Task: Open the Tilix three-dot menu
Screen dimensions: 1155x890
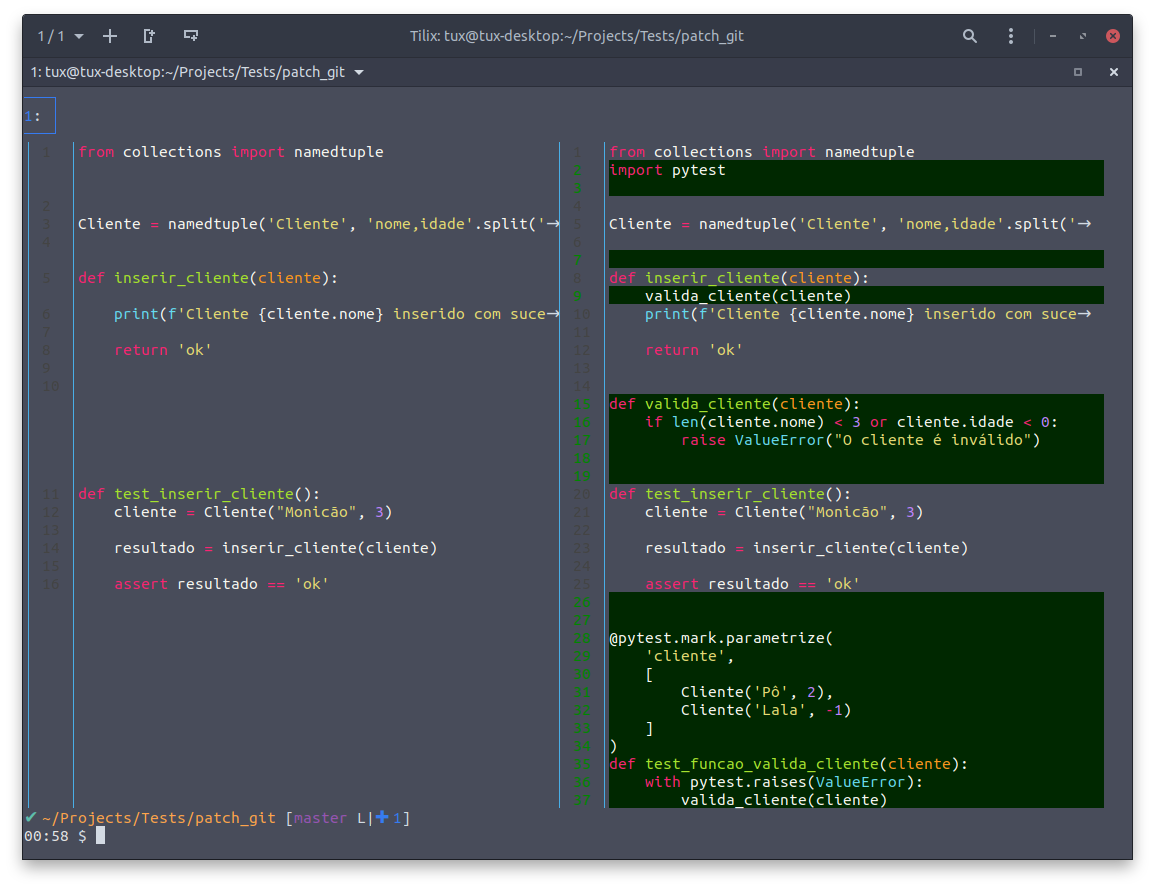Action: (x=1011, y=36)
